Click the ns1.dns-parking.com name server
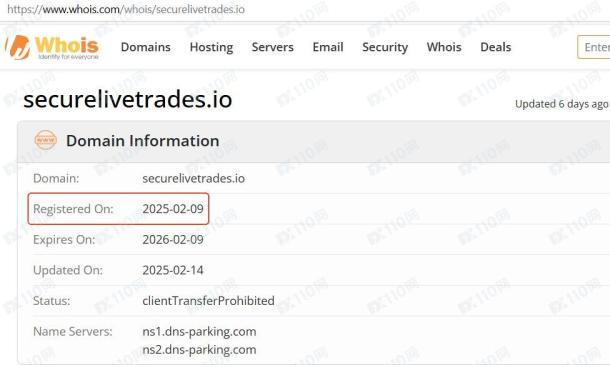Viewport: 610px width, 365px height. (199, 332)
